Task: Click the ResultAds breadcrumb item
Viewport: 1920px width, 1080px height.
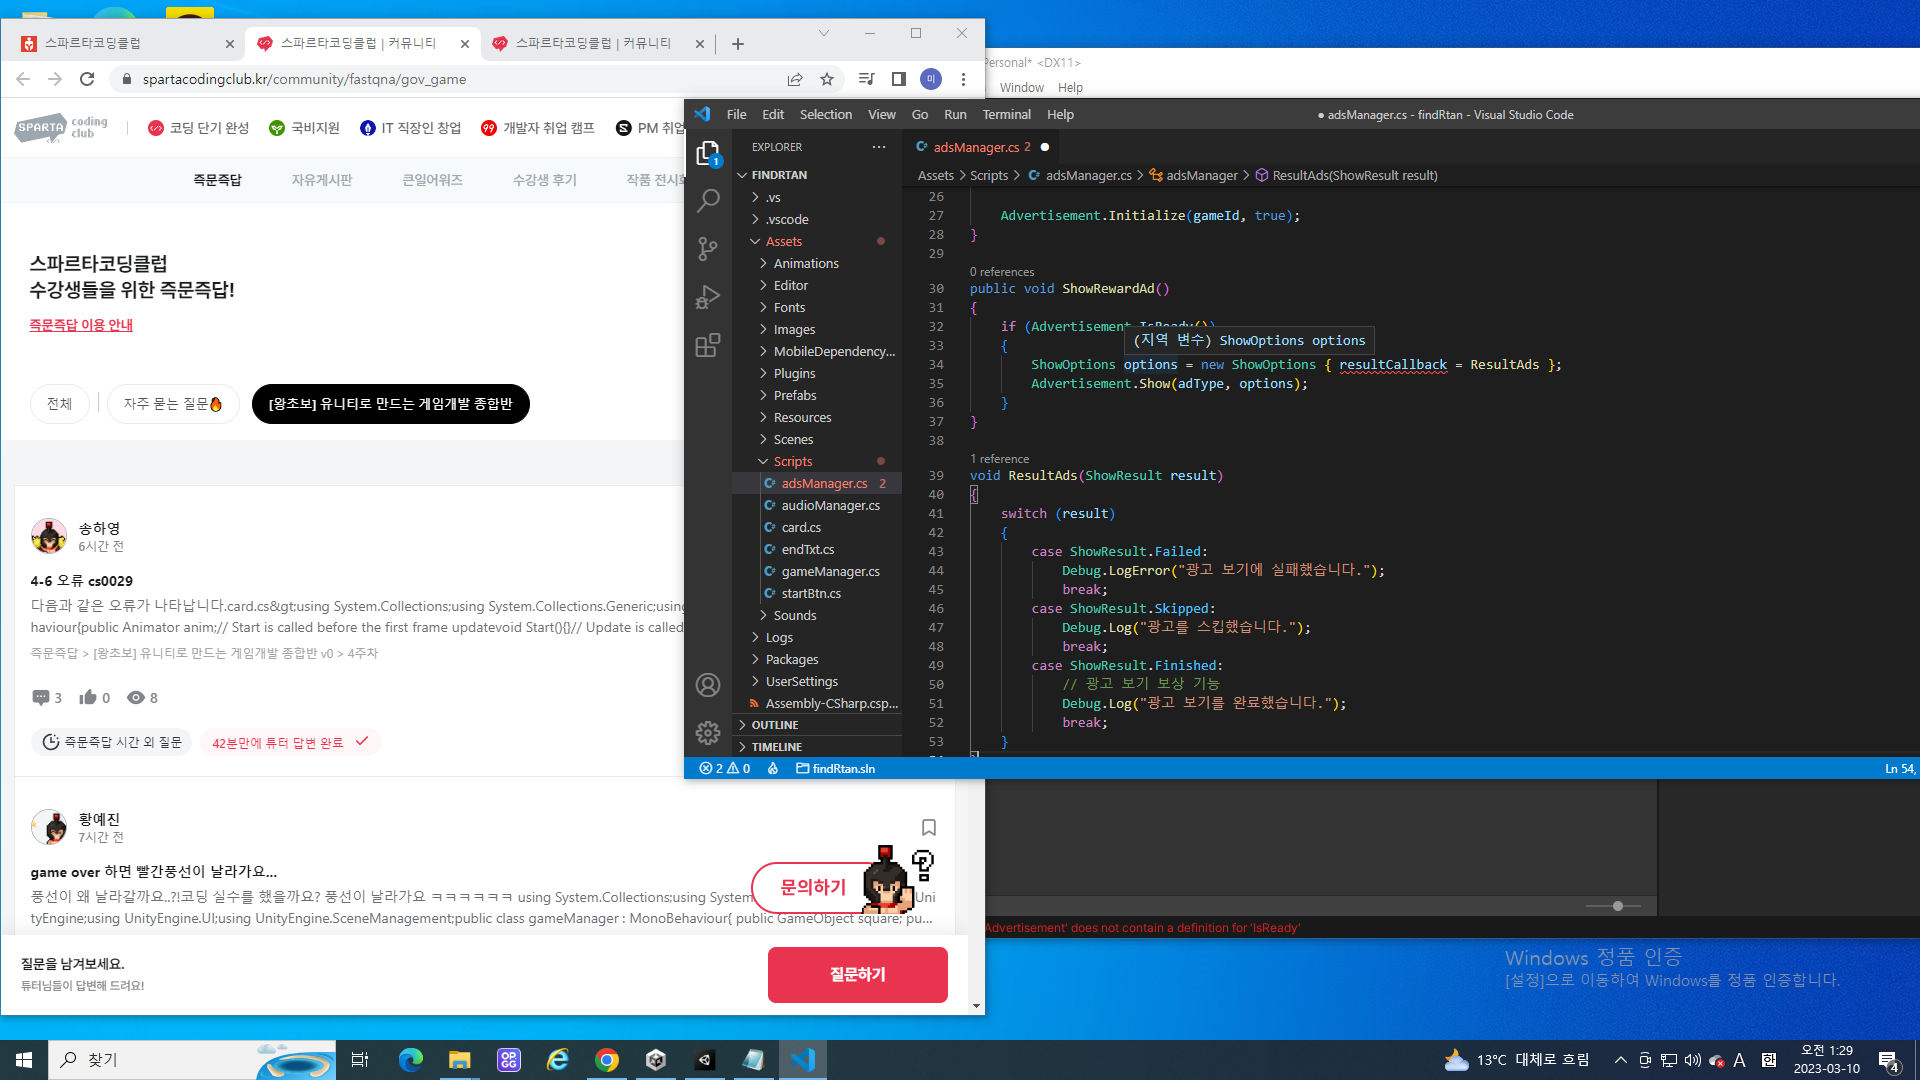Action: pos(1347,175)
